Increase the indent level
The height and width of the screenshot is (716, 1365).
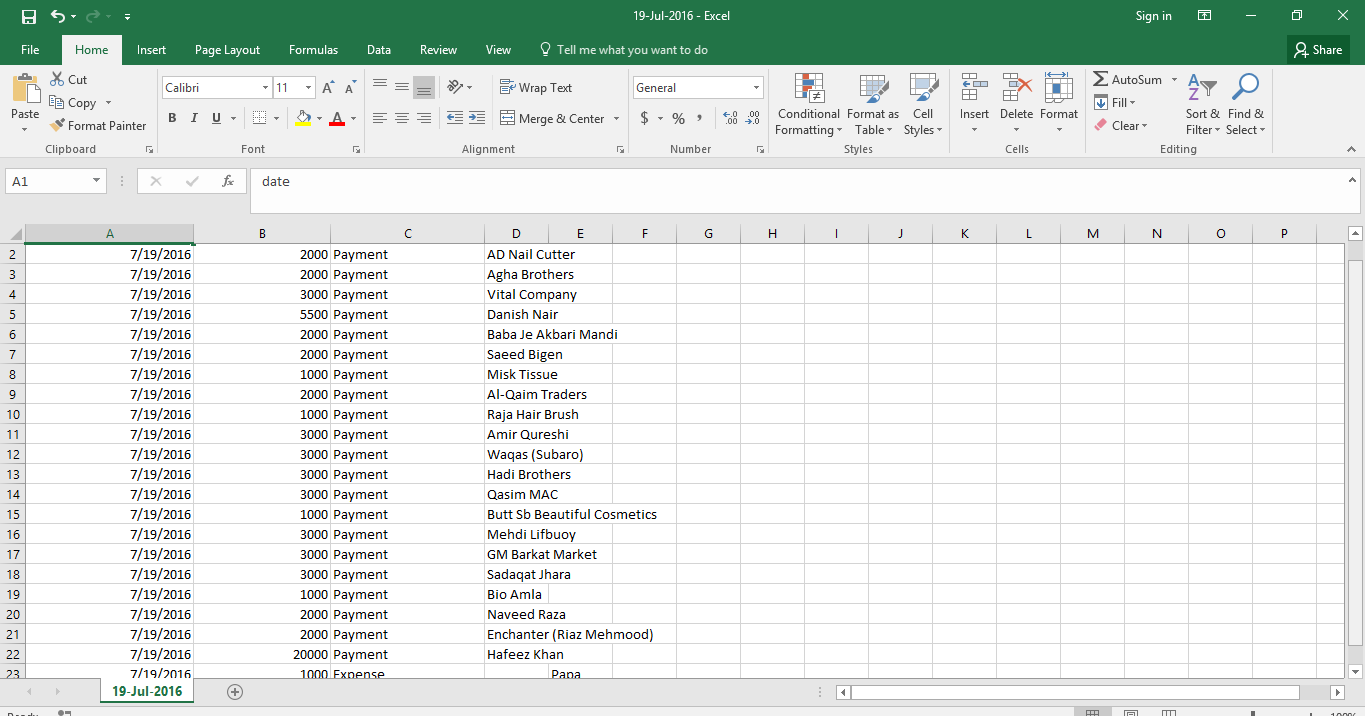(x=475, y=118)
